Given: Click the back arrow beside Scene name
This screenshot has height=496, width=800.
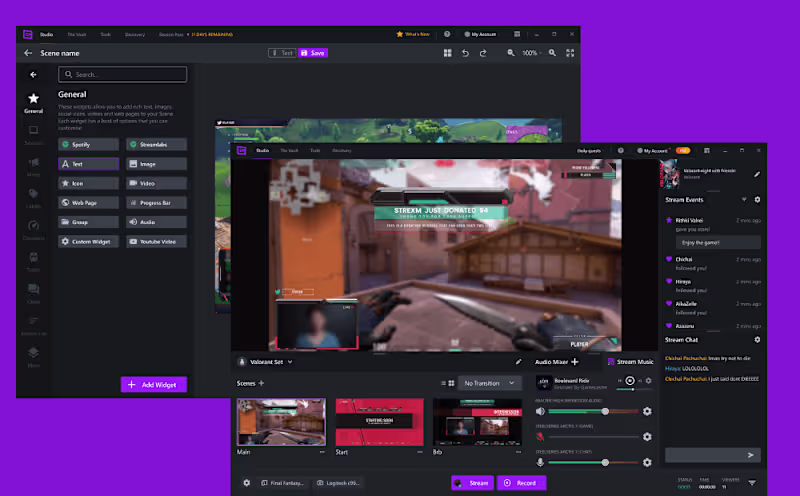Looking at the screenshot, I should pyautogui.click(x=28, y=53).
